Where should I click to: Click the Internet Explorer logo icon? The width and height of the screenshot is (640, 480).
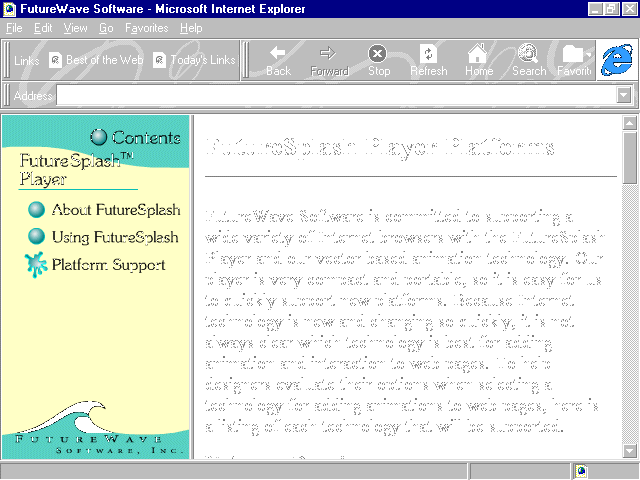click(x=617, y=60)
